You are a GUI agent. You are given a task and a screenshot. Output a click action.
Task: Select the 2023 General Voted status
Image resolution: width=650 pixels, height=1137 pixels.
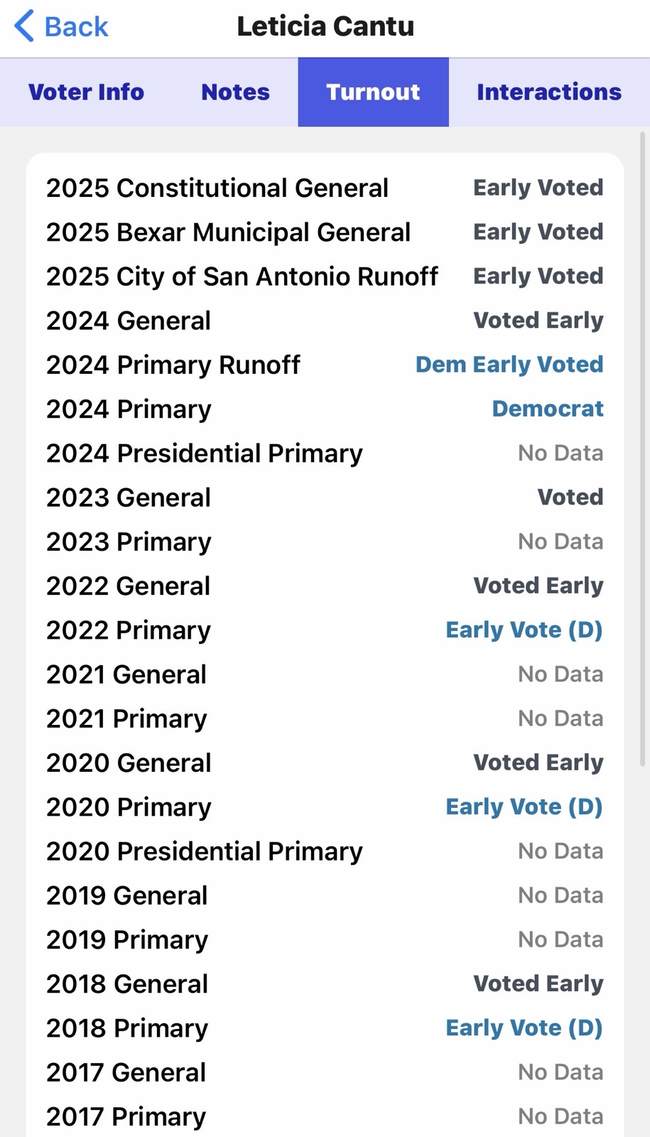pos(570,497)
